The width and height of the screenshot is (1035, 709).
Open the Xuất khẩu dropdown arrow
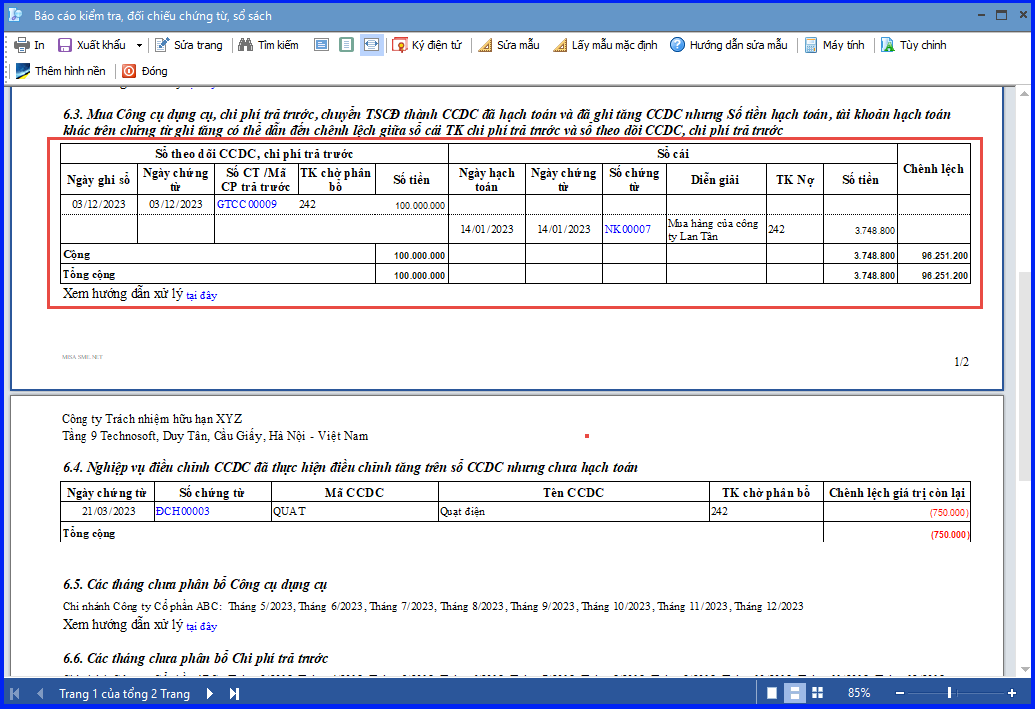coord(139,46)
